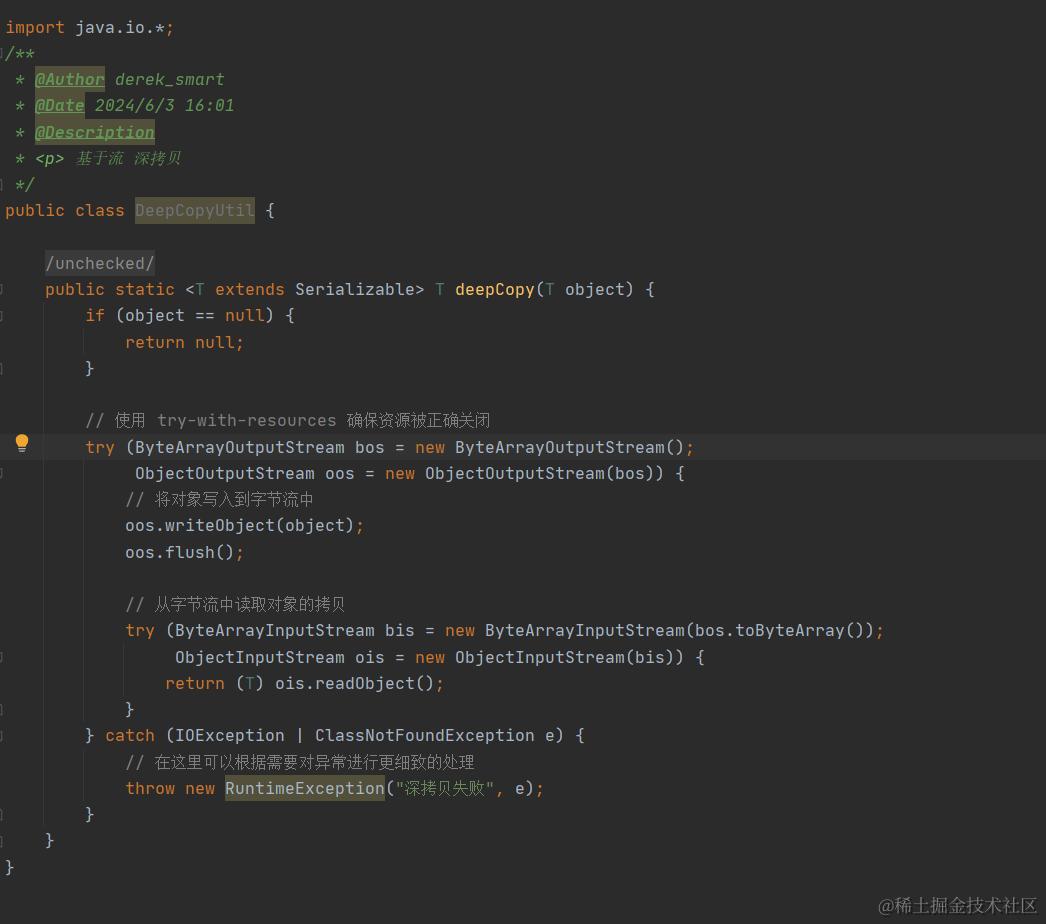Click the "java.io.*" import package

pyautogui.click(x=120, y=27)
